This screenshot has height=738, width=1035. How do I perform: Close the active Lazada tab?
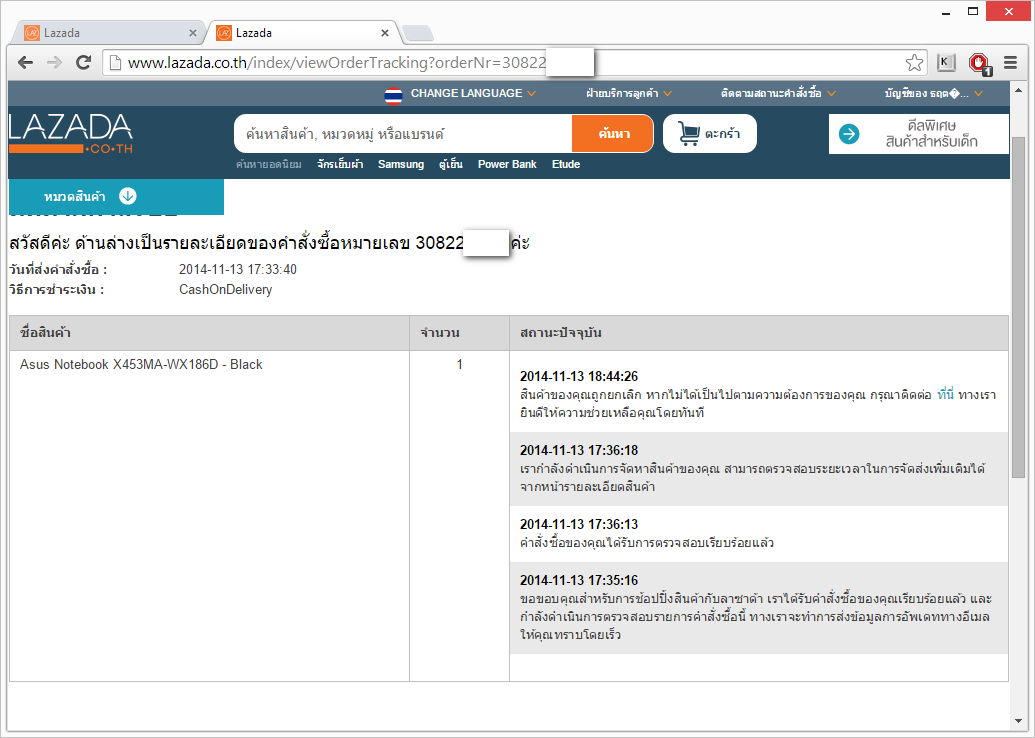tap(385, 33)
